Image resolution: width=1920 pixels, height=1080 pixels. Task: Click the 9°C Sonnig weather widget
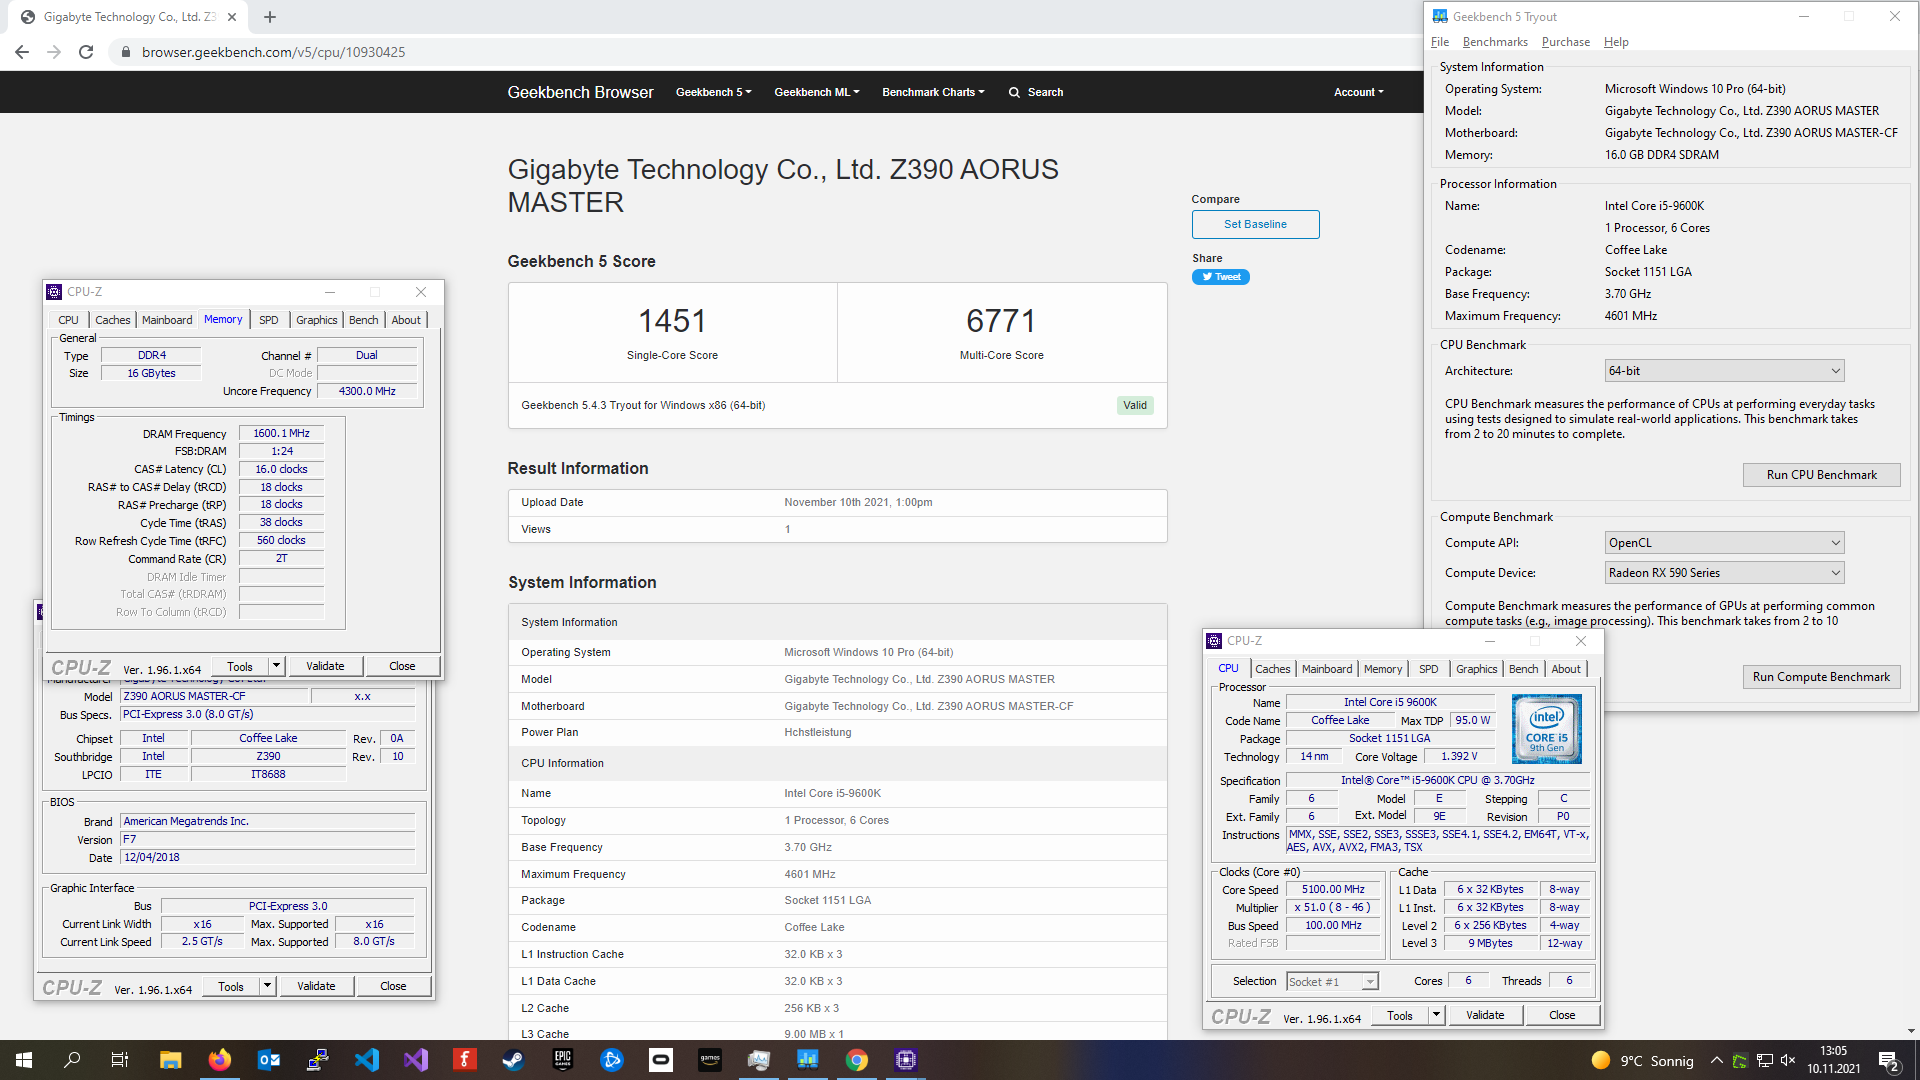(1642, 1061)
